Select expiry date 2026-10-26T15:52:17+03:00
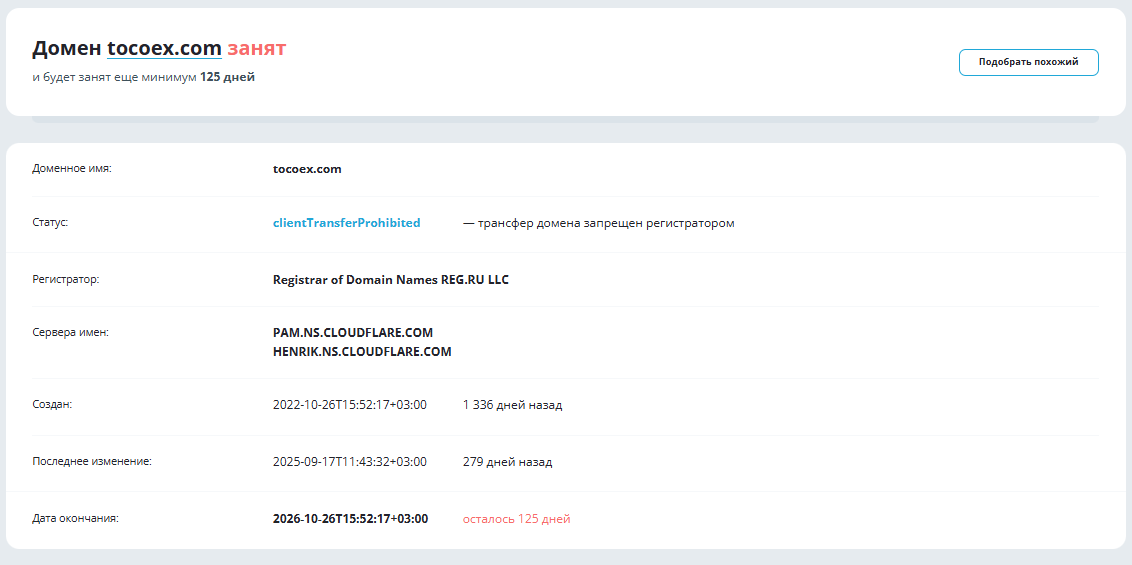Image resolution: width=1132 pixels, height=565 pixels. click(350, 518)
